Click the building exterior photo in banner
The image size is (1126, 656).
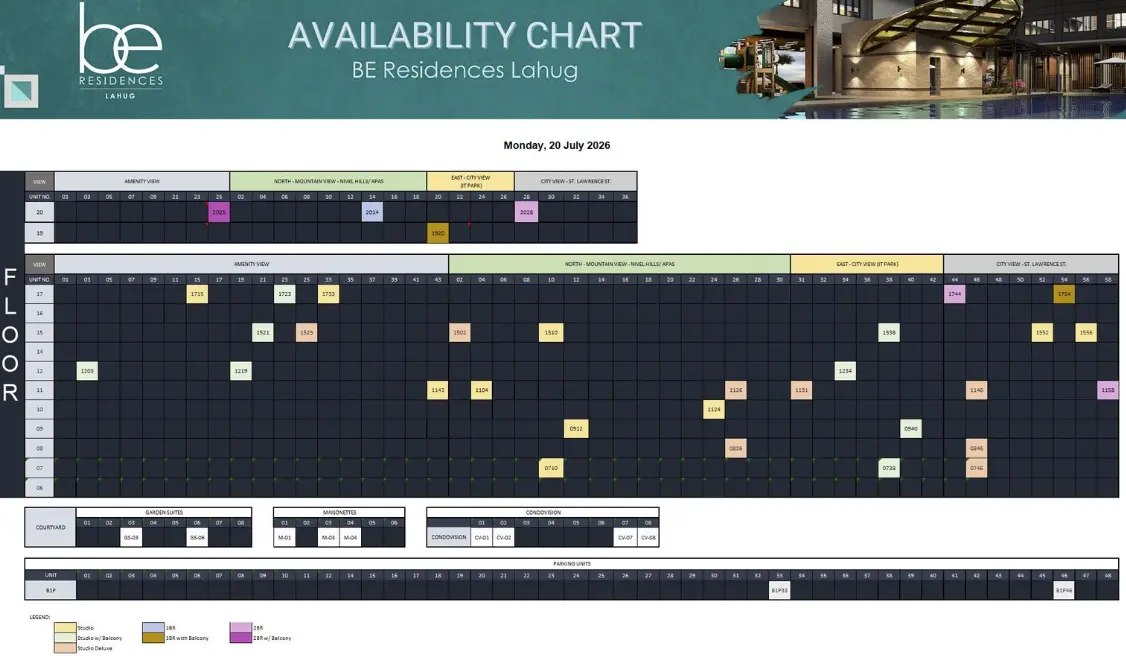coord(923,57)
